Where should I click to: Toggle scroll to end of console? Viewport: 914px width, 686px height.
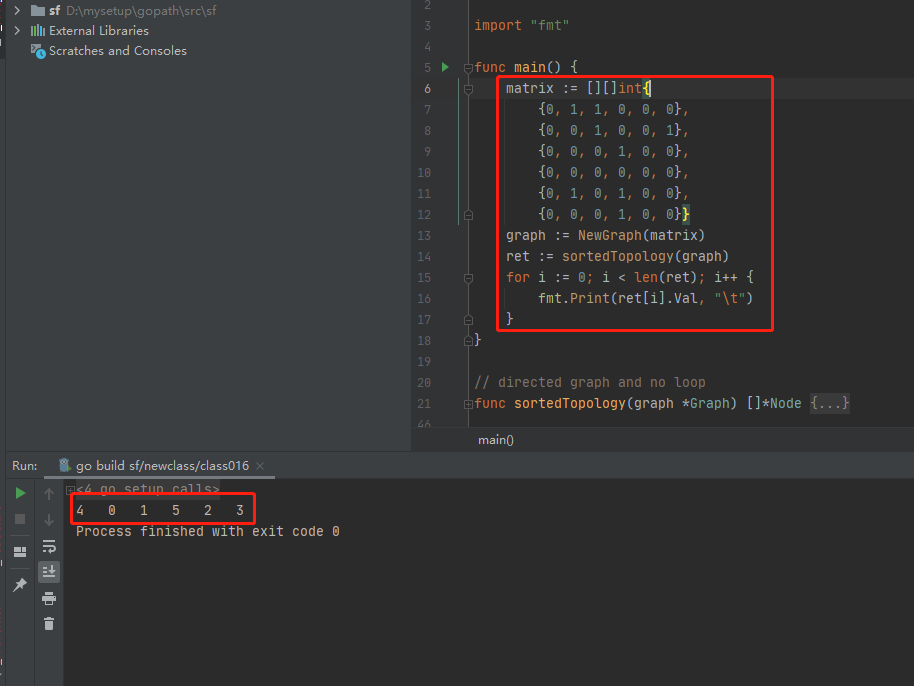pyautogui.click(x=49, y=572)
